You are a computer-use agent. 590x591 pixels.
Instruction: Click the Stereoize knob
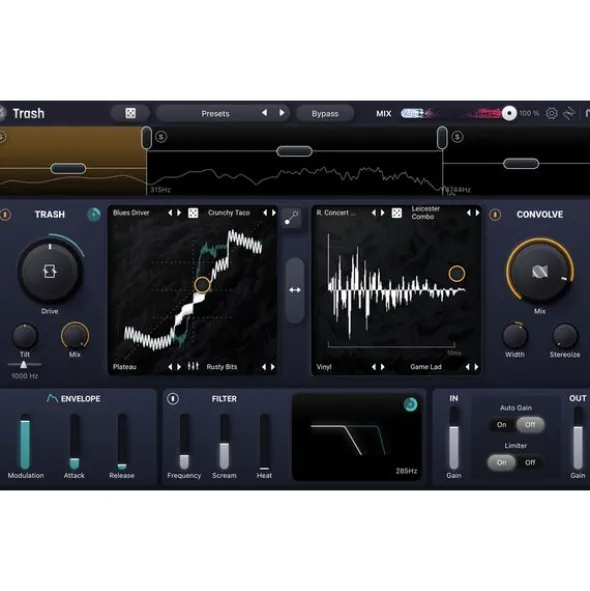[565, 336]
